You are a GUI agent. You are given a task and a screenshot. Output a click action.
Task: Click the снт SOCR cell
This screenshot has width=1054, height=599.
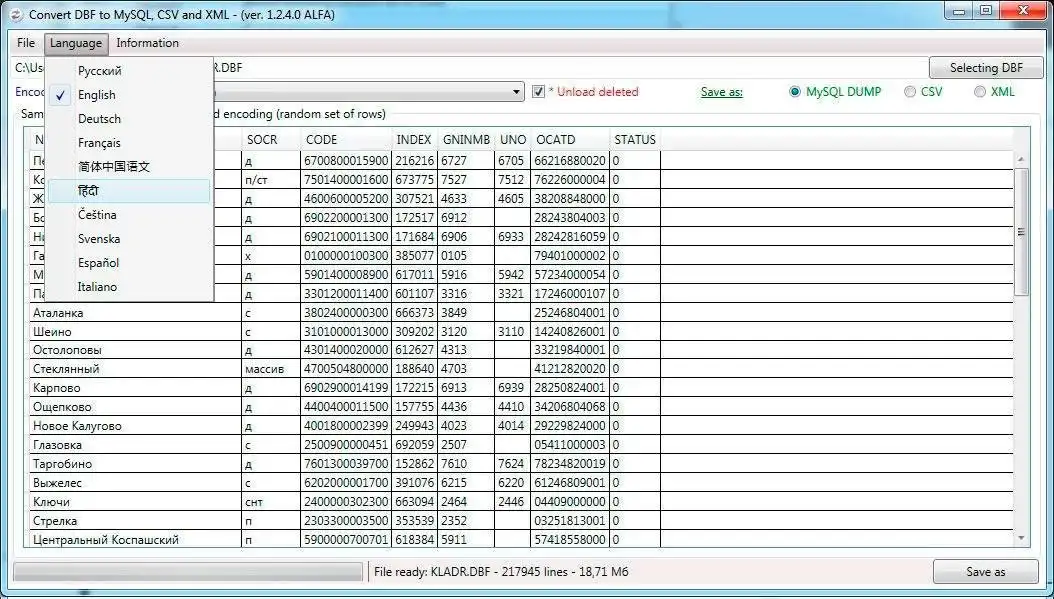(271, 502)
